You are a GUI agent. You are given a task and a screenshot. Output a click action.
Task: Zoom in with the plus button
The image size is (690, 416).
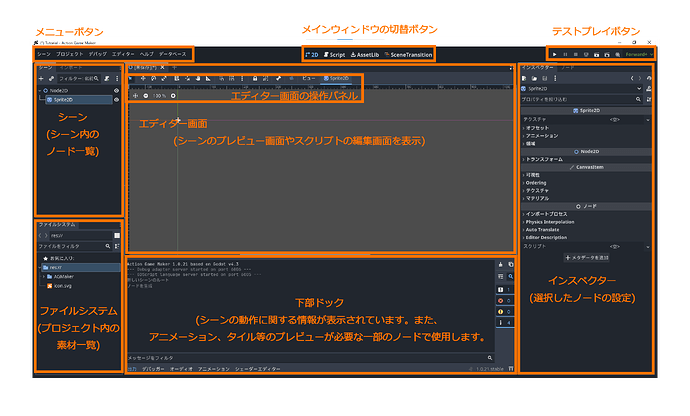(x=173, y=96)
